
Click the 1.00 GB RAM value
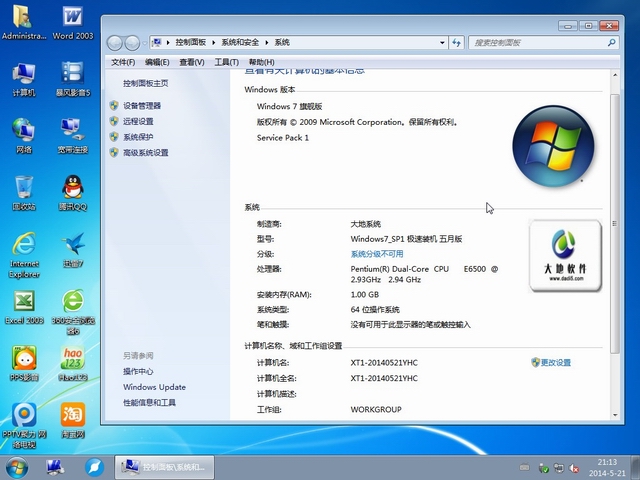pyautogui.click(x=364, y=294)
